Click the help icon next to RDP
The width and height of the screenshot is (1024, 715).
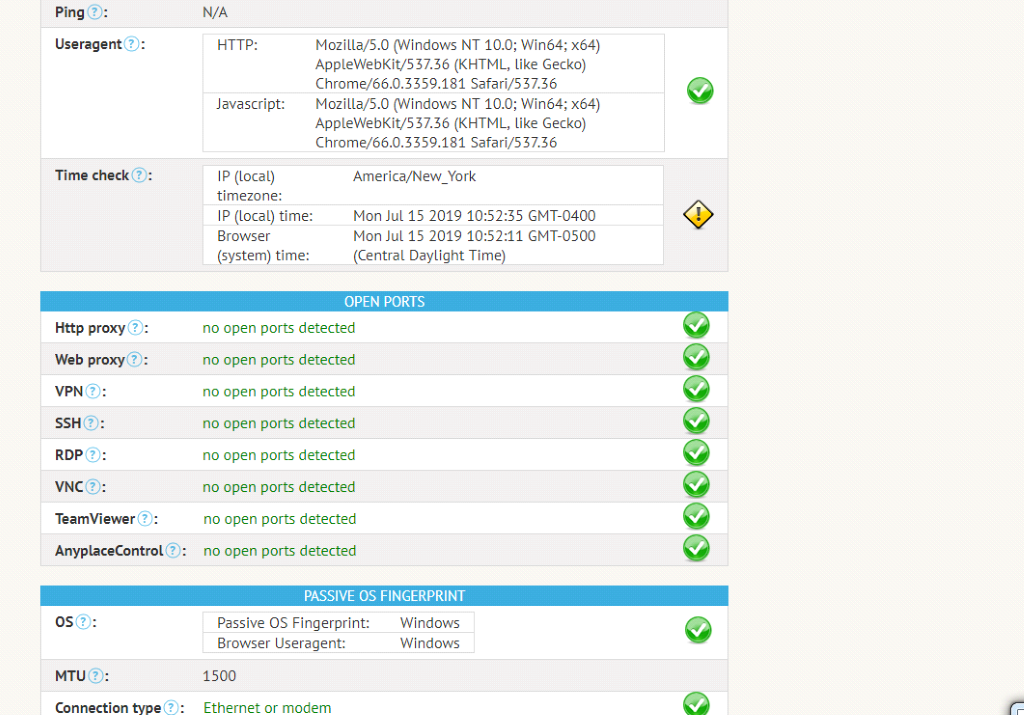(93, 455)
